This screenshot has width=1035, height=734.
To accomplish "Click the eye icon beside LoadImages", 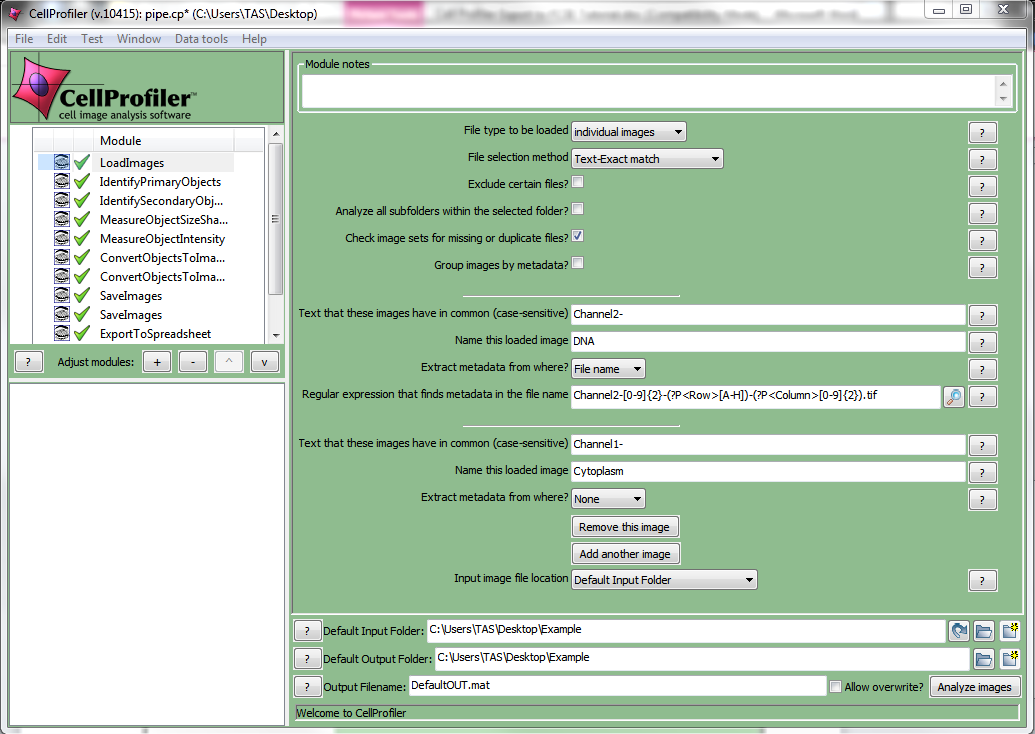I will [x=61, y=162].
